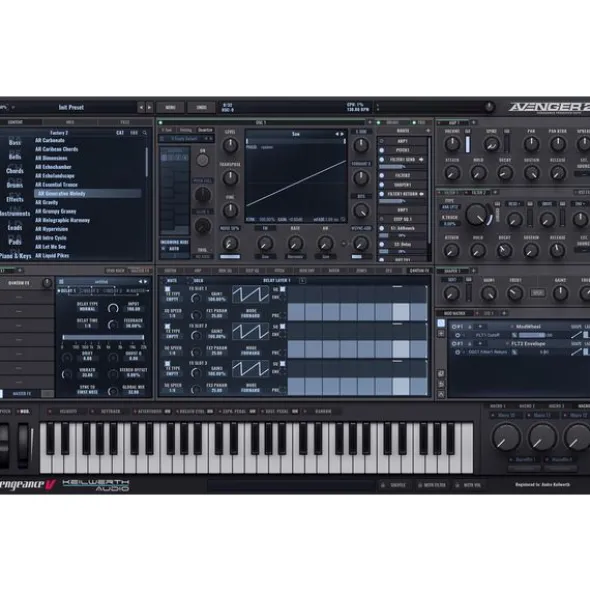
Task: Toggle SHAPER1 in the route list
Action: [382, 185]
